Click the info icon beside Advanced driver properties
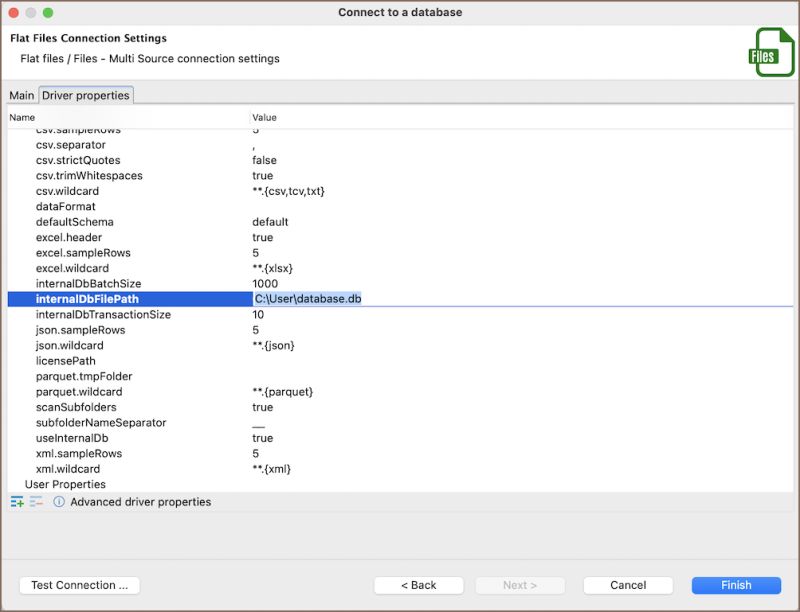Image resolution: width=800 pixels, height=612 pixels. tap(58, 502)
